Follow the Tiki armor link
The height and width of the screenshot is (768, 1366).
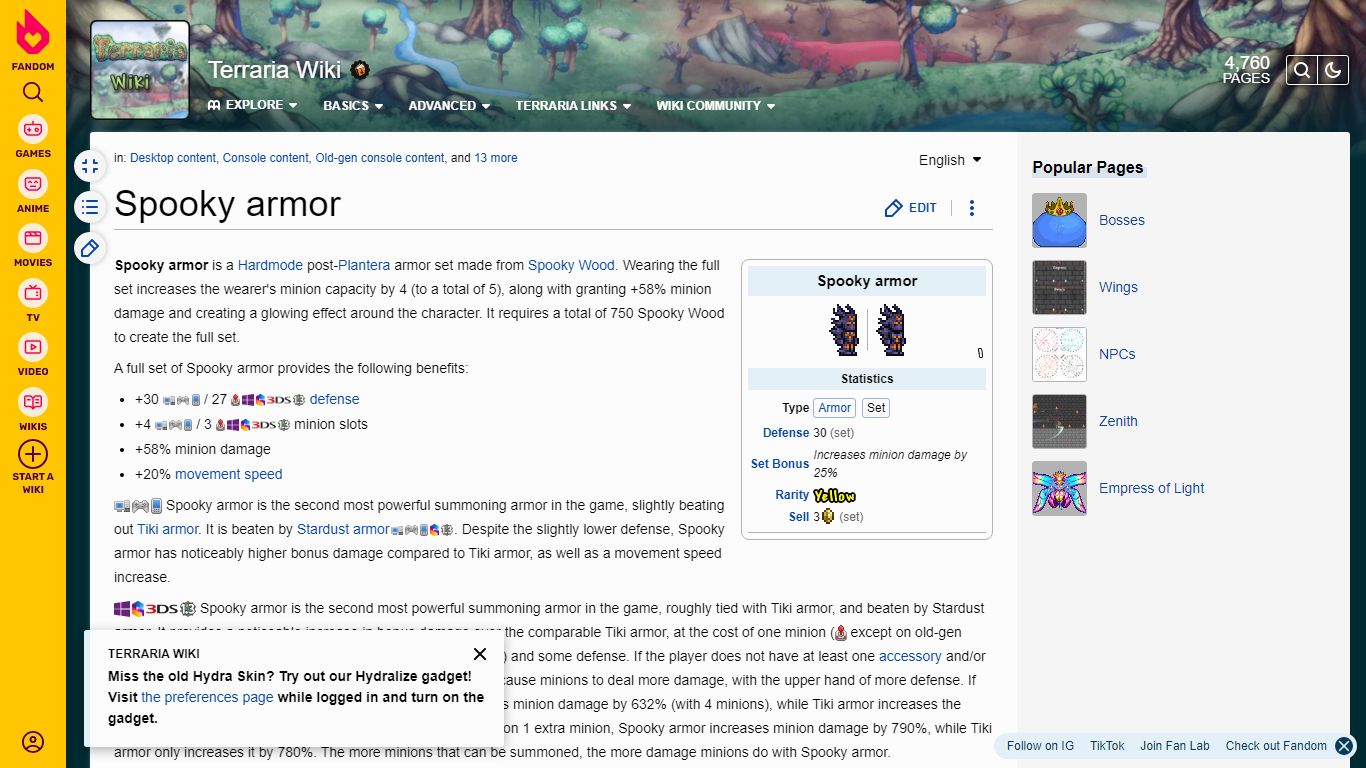point(168,529)
